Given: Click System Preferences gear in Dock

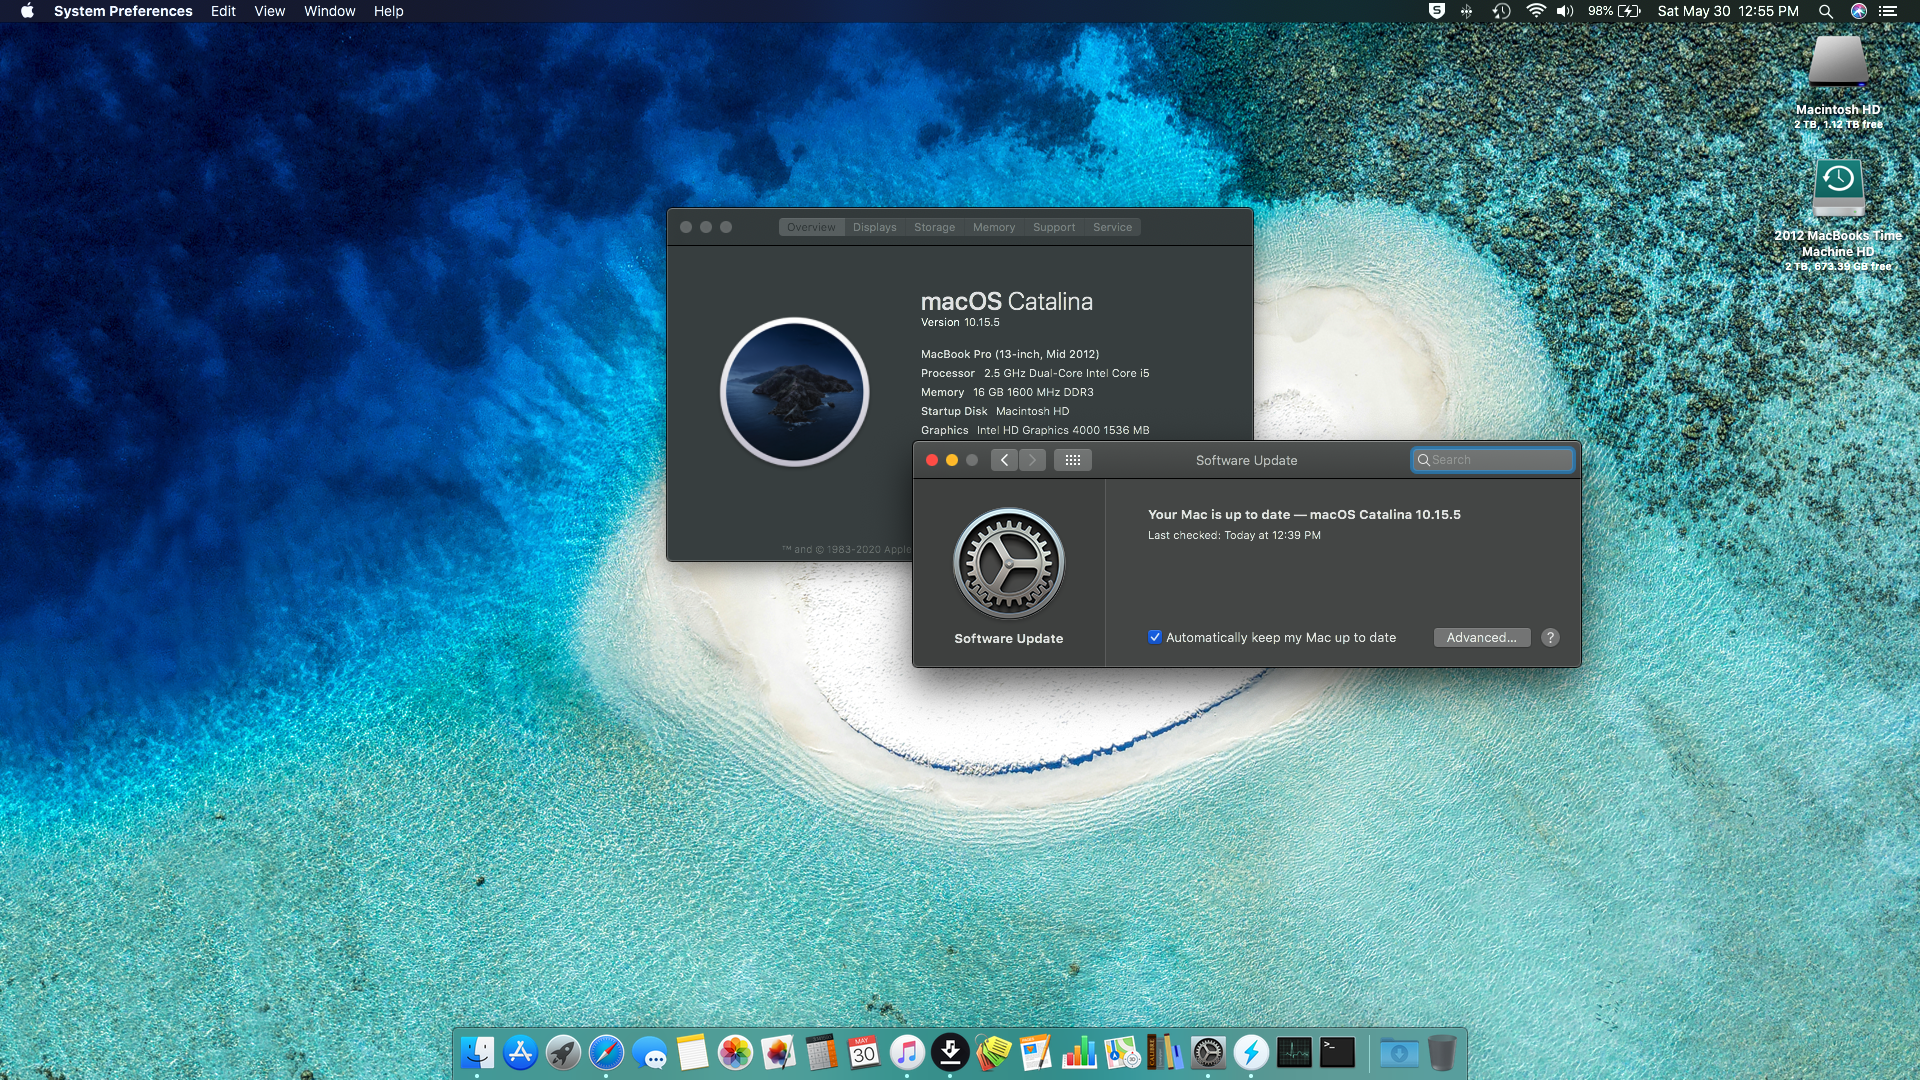Looking at the screenshot, I should click(x=1208, y=1052).
